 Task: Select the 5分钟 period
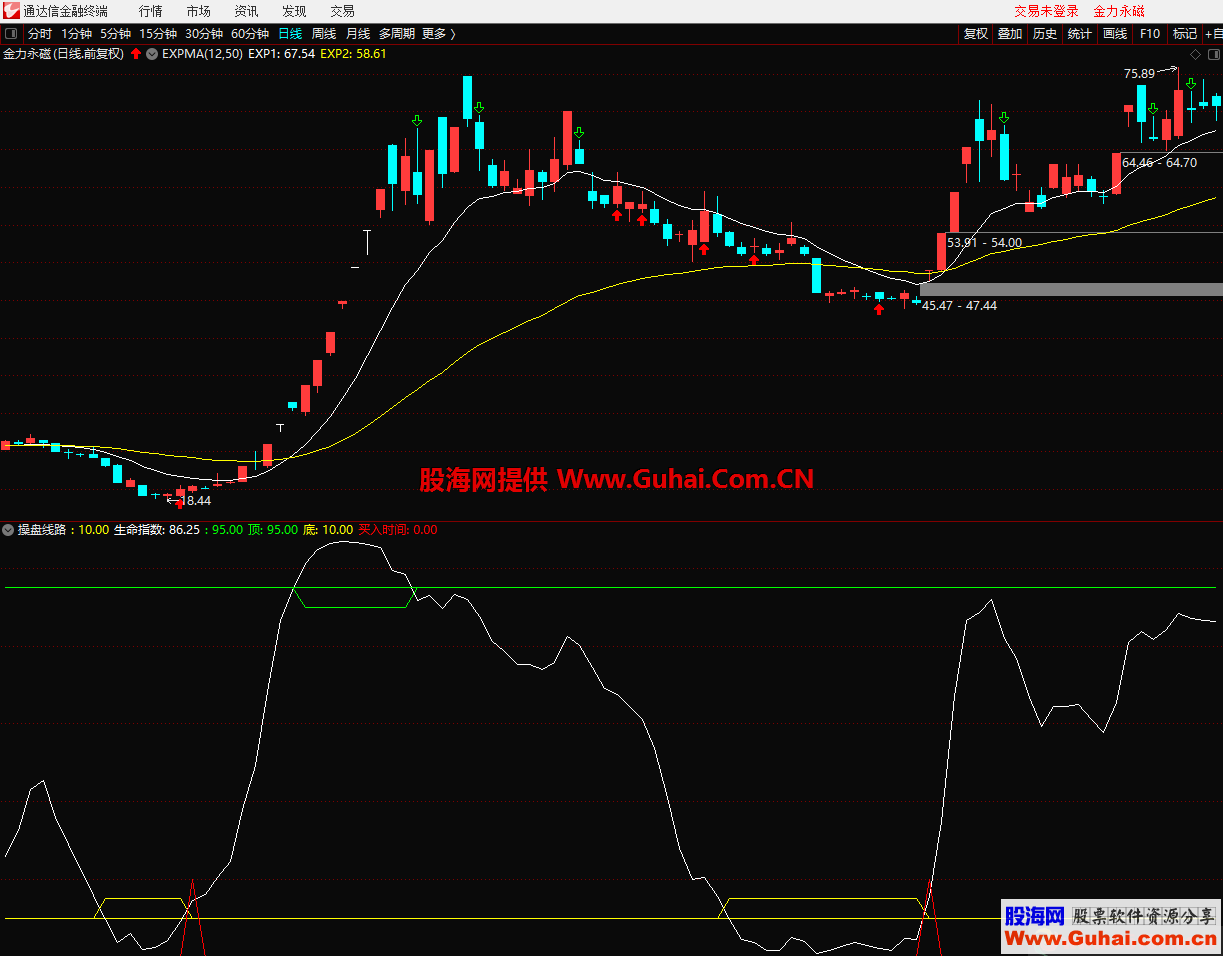(116, 34)
